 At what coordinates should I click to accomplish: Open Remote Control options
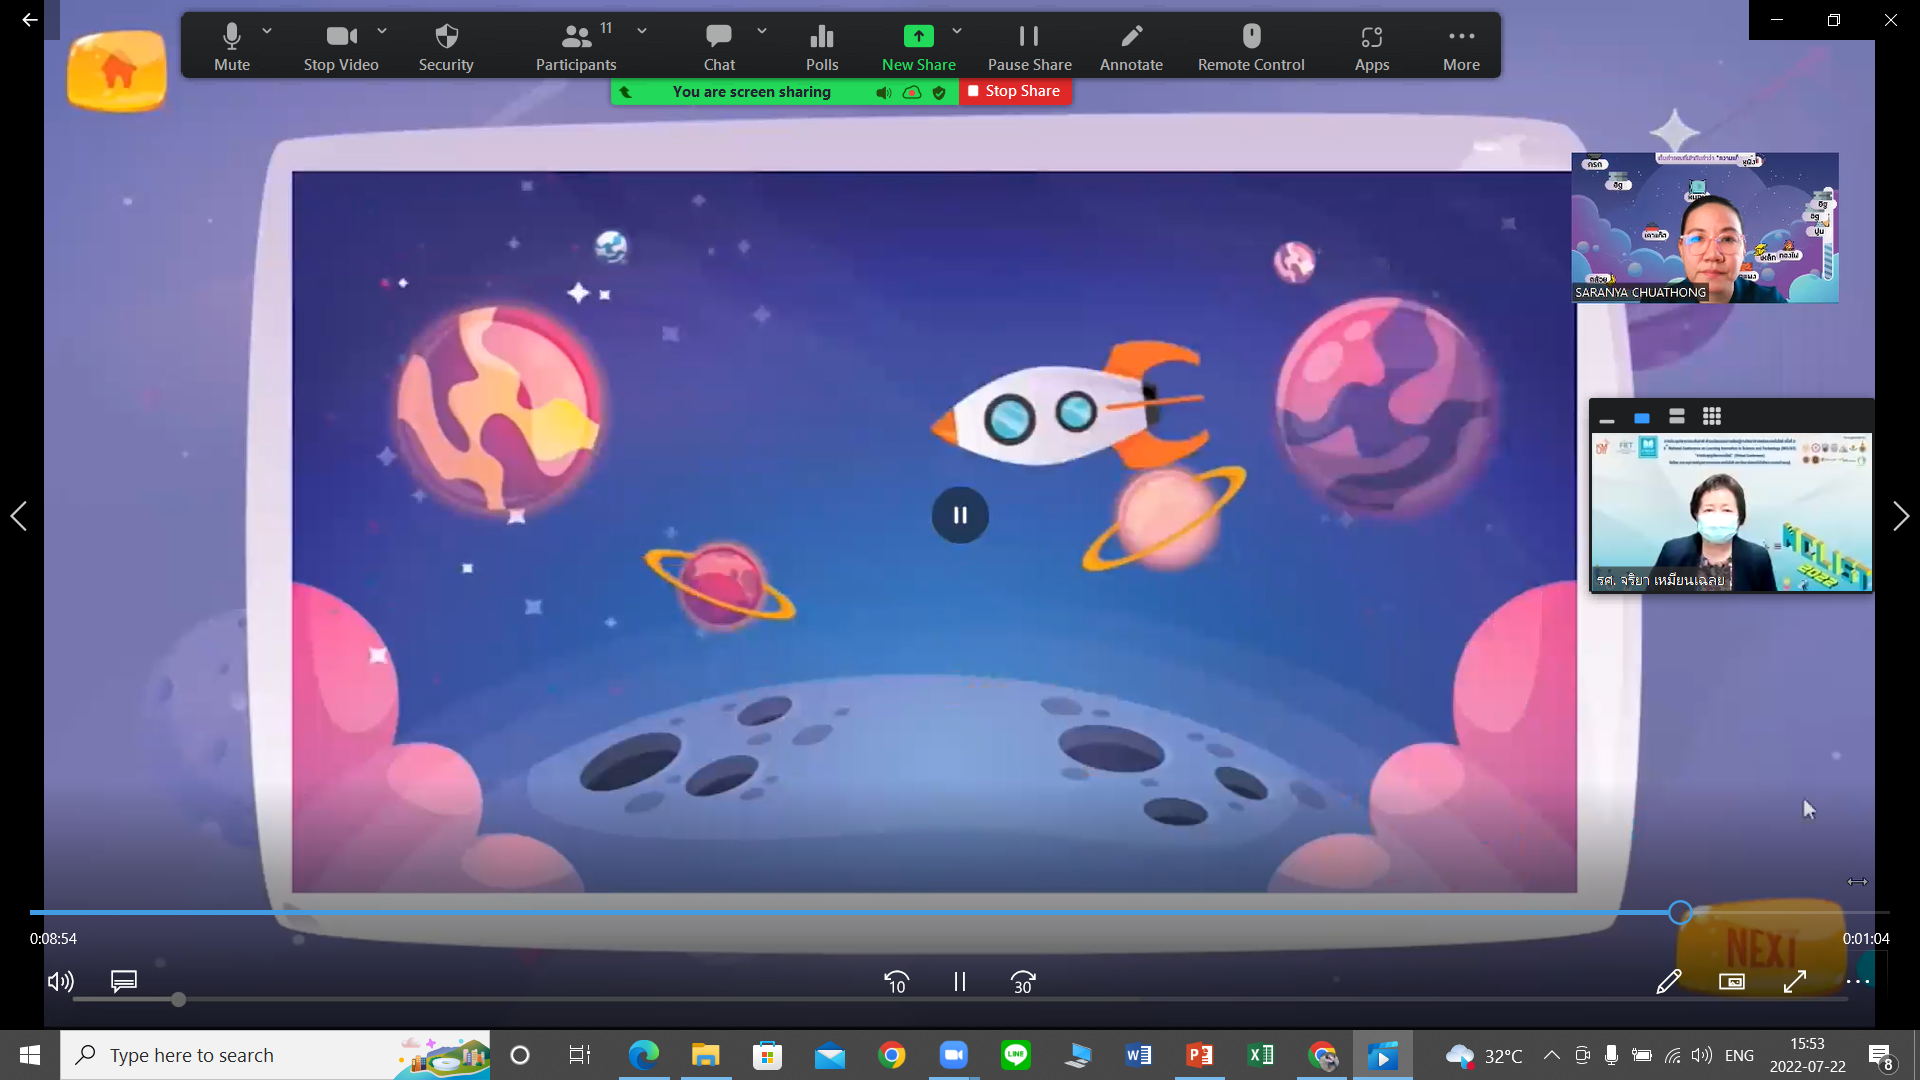coord(1251,46)
